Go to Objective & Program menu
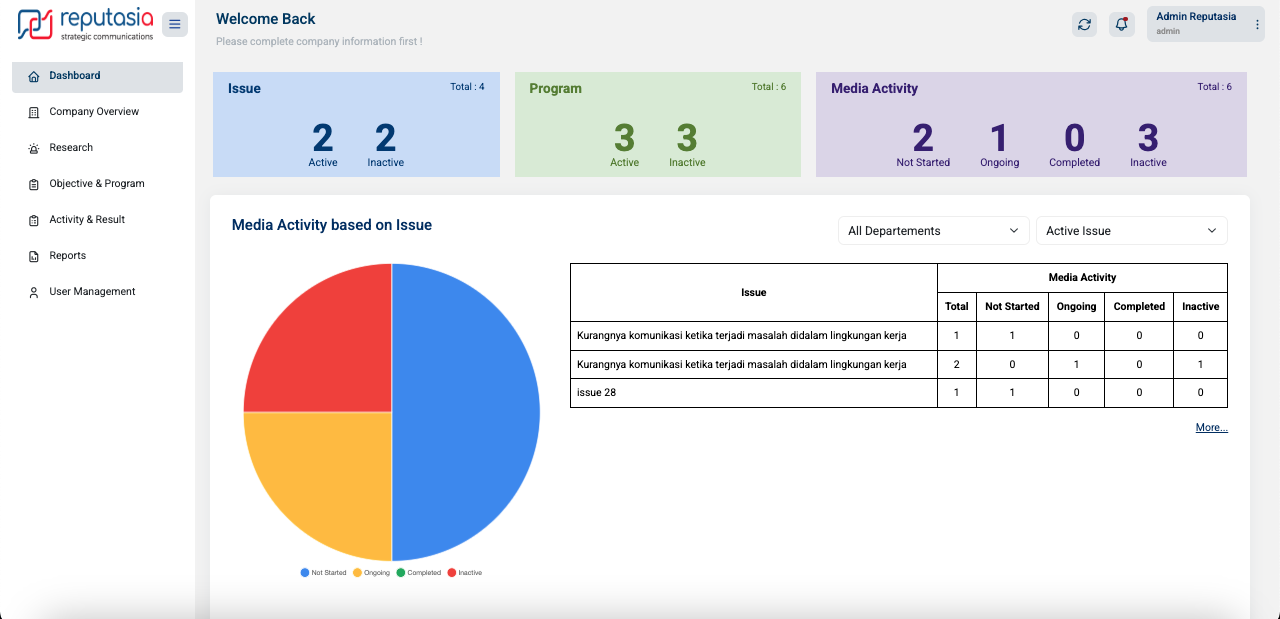 pyautogui.click(x=97, y=184)
